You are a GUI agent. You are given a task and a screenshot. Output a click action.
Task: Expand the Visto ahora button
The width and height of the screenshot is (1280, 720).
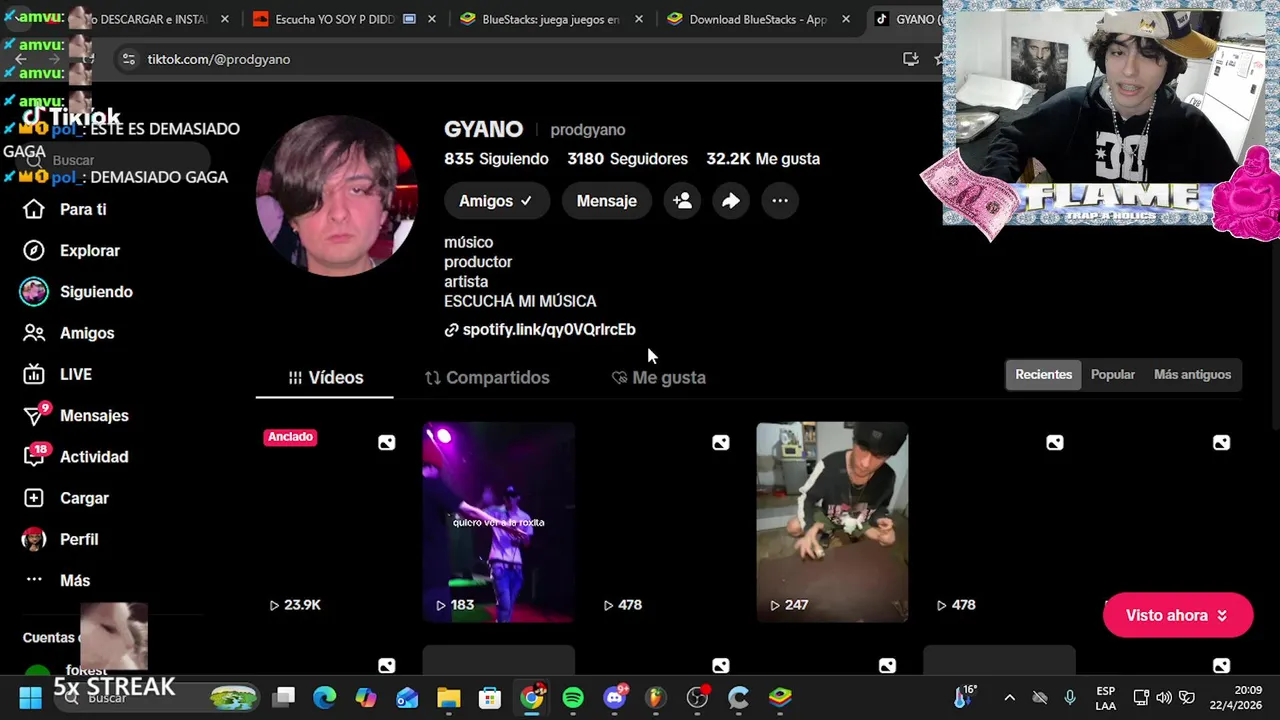coord(1177,615)
